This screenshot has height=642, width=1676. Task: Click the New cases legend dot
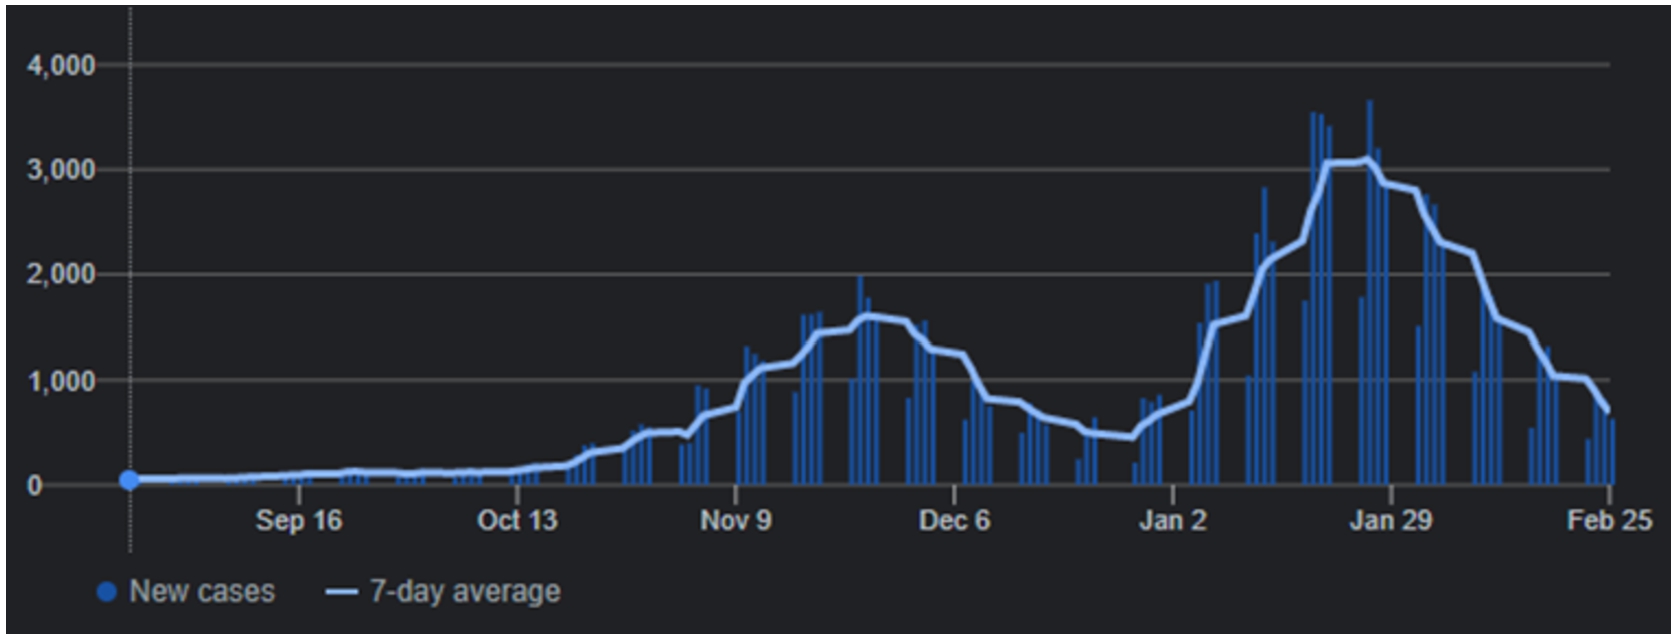106,592
